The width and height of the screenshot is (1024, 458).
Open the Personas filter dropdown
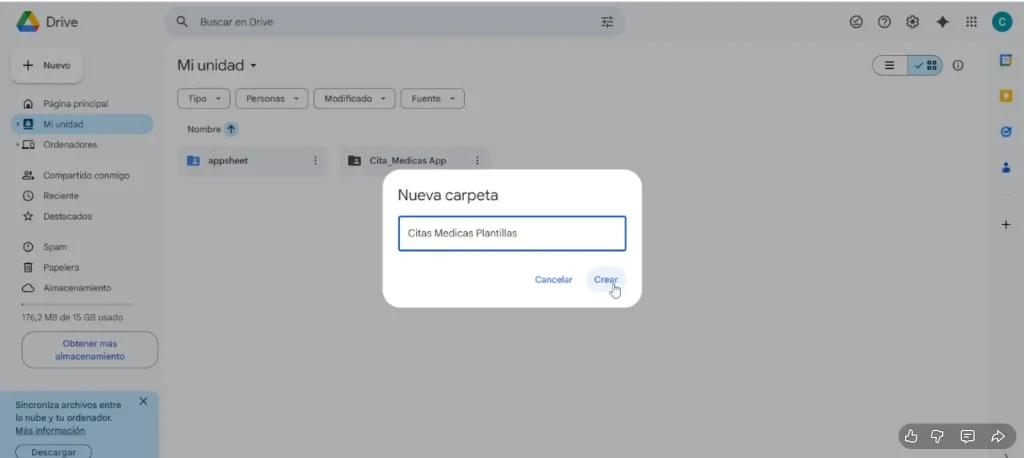pos(271,99)
